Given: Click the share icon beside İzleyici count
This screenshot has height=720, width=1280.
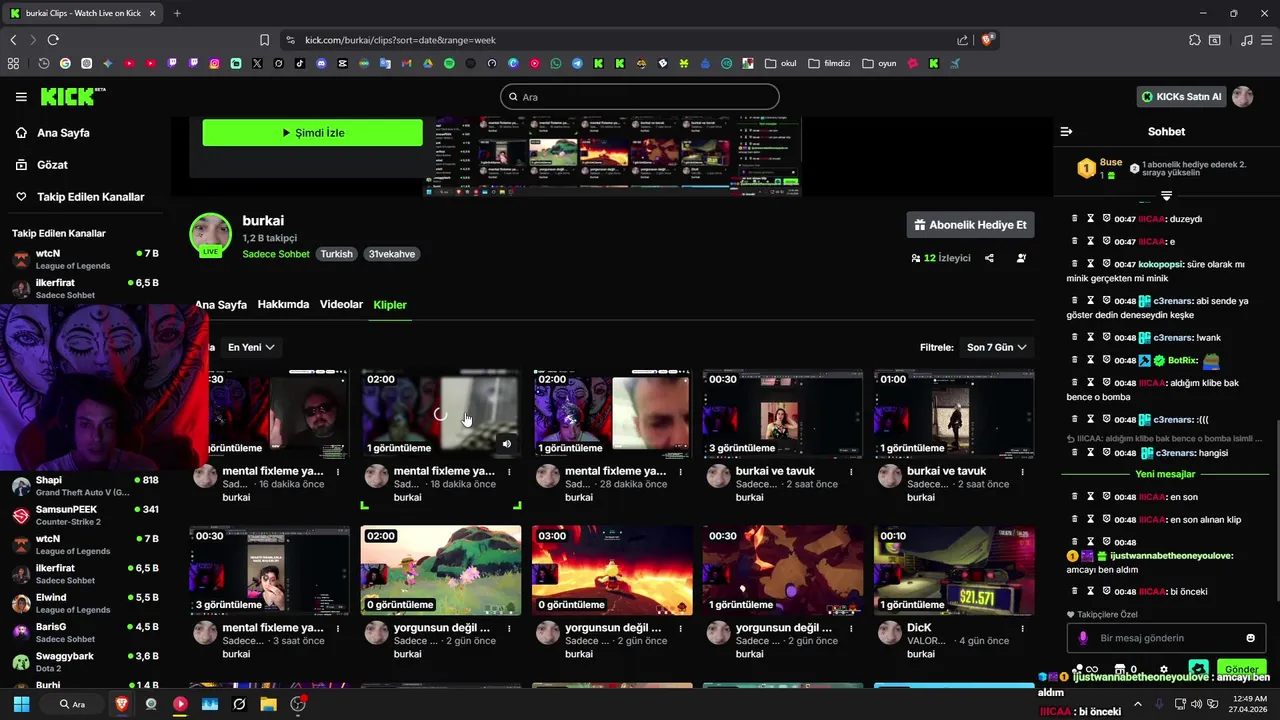Looking at the screenshot, I should click(x=989, y=258).
